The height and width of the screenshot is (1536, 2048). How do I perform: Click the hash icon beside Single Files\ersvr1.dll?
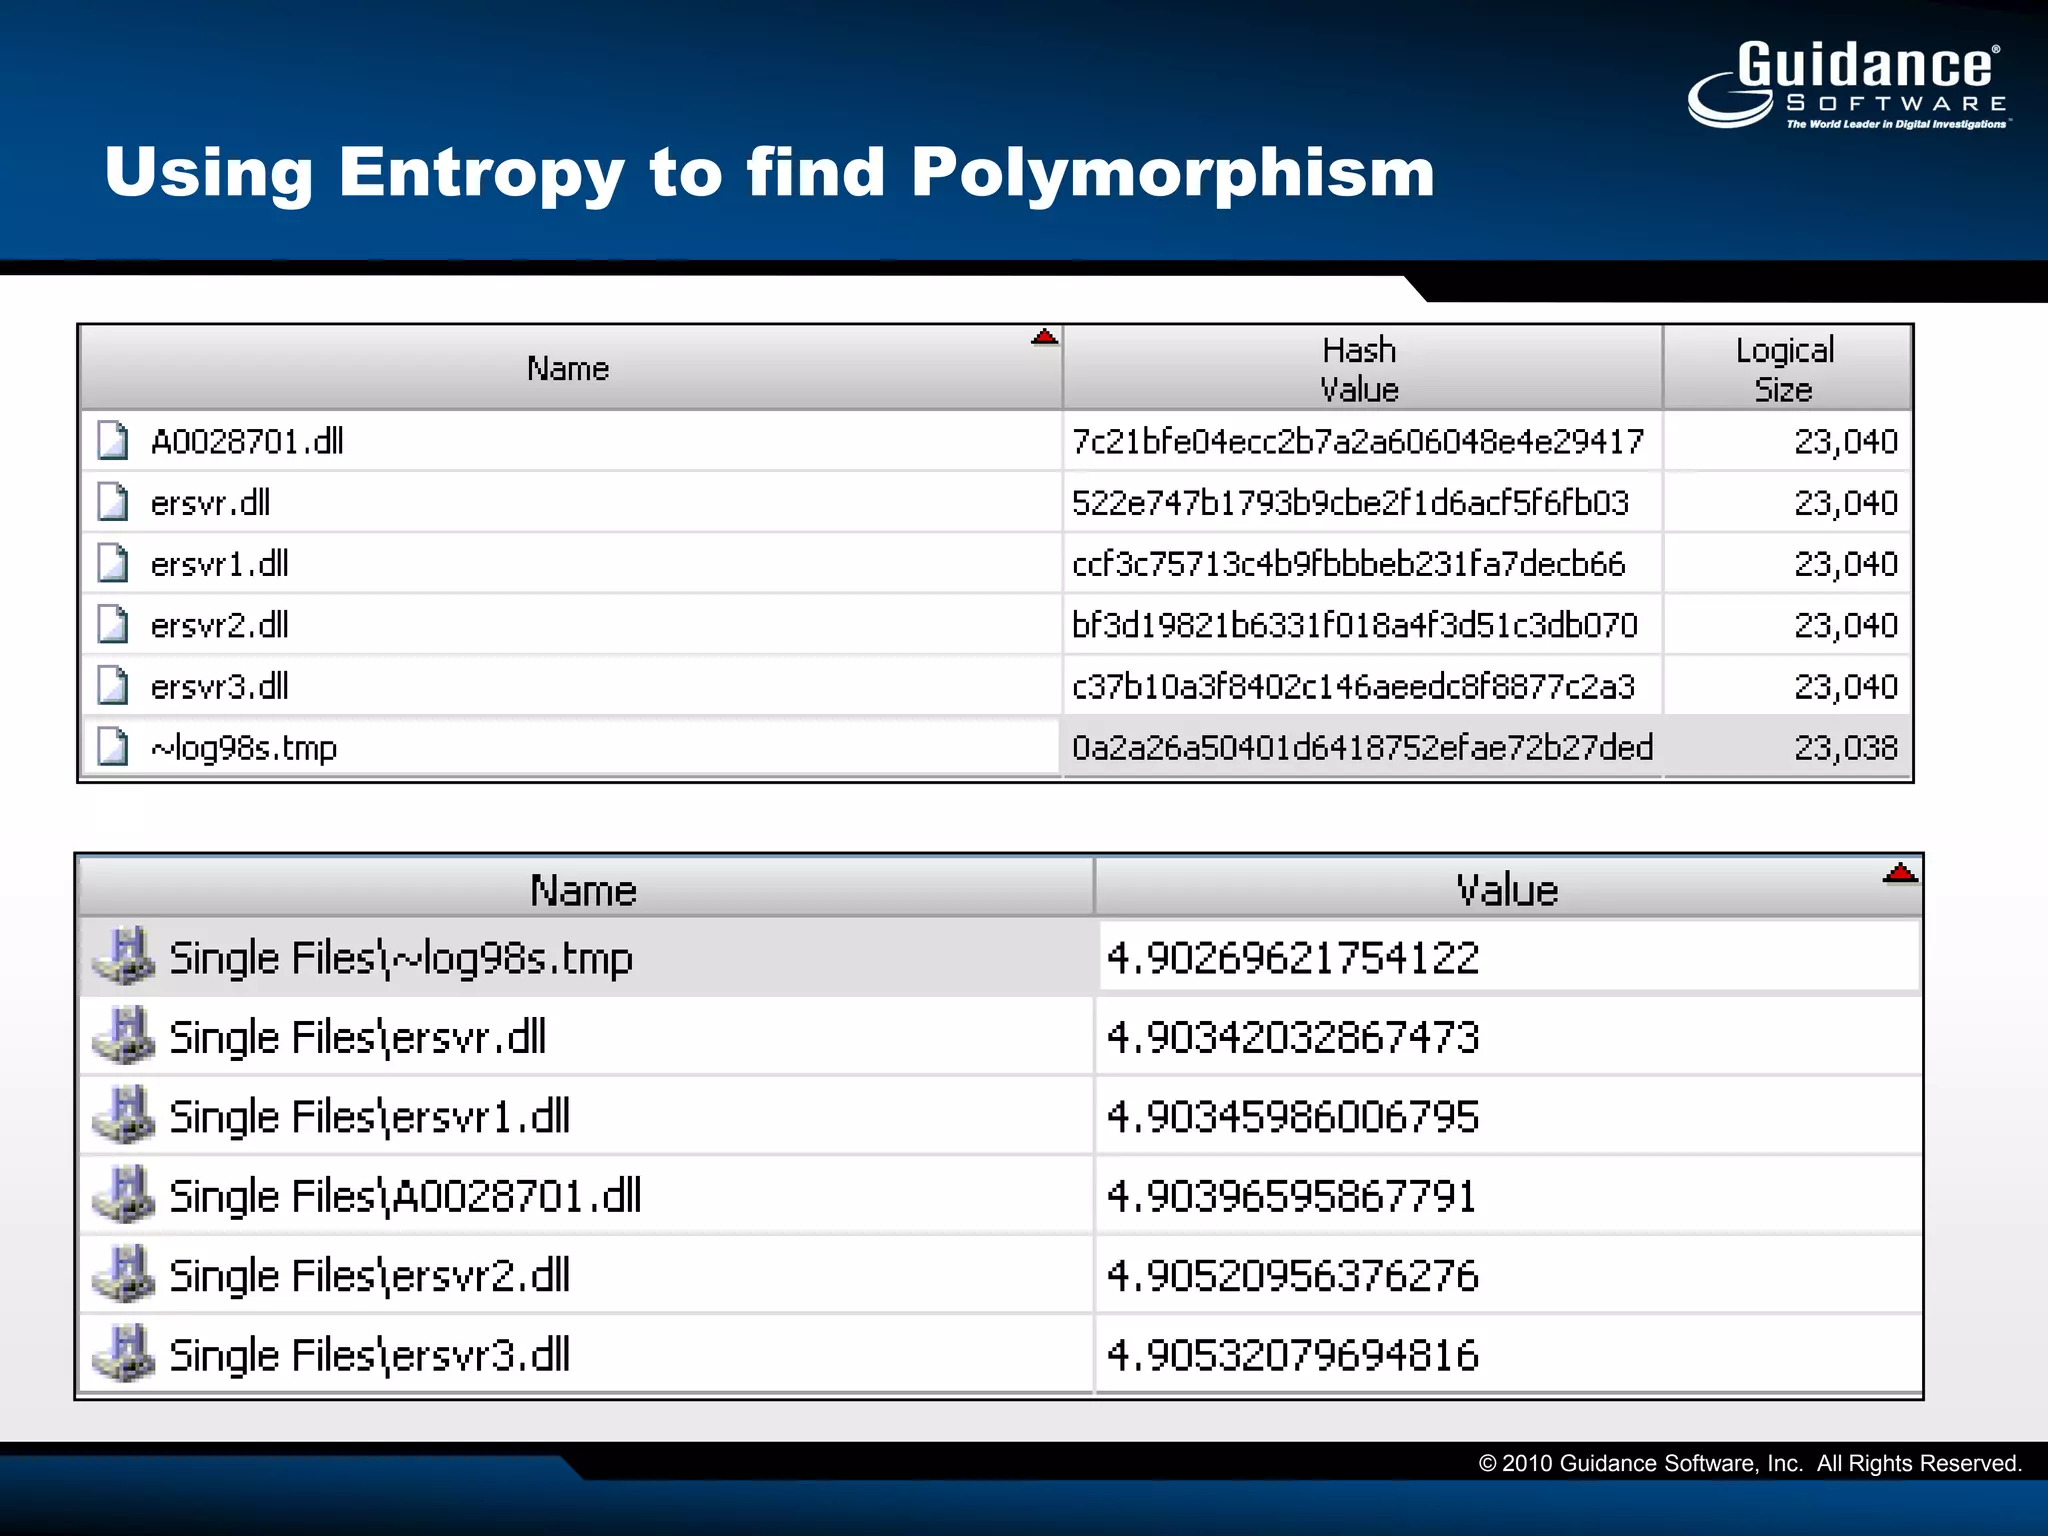click(124, 1116)
